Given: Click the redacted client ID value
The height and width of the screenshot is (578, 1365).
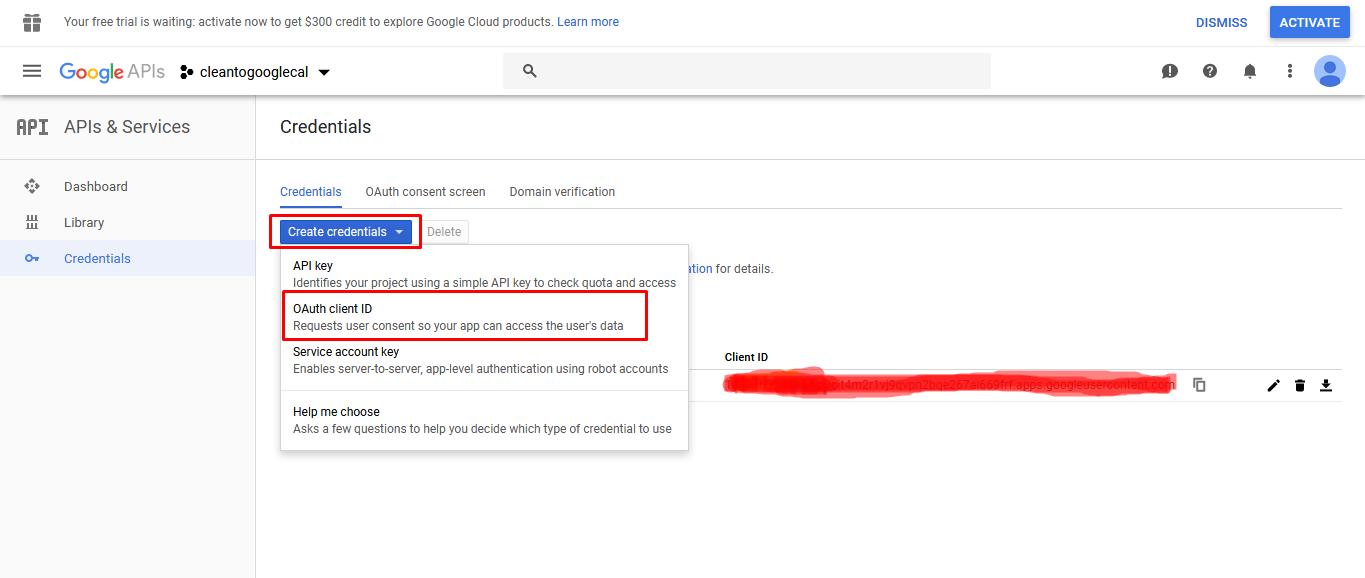Looking at the screenshot, I should click(950, 385).
